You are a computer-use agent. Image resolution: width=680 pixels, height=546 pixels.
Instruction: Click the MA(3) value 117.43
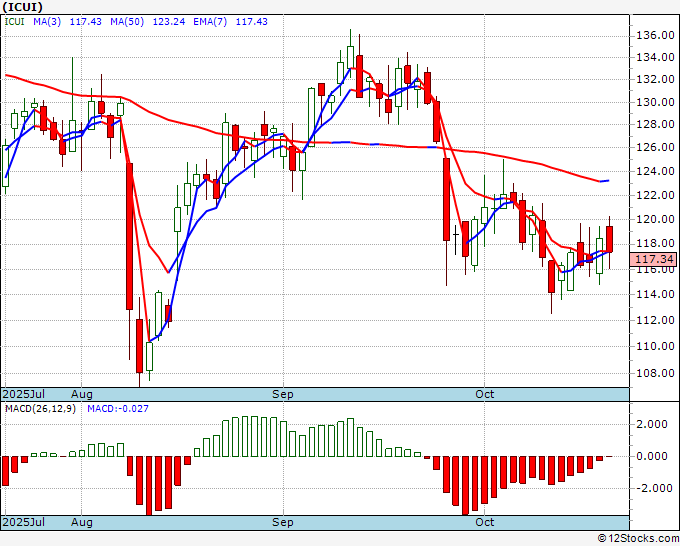pyautogui.click(x=85, y=21)
